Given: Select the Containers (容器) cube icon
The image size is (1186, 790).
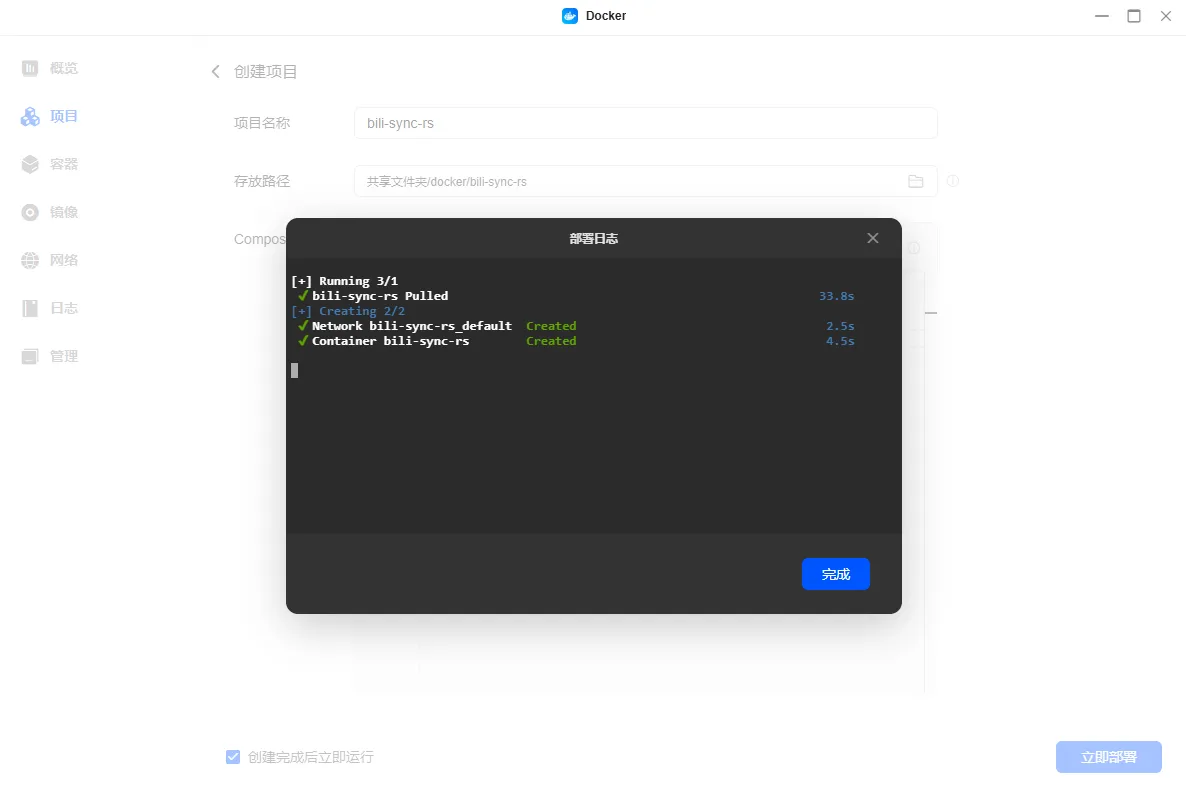Looking at the screenshot, I should (x=30, y=164).
